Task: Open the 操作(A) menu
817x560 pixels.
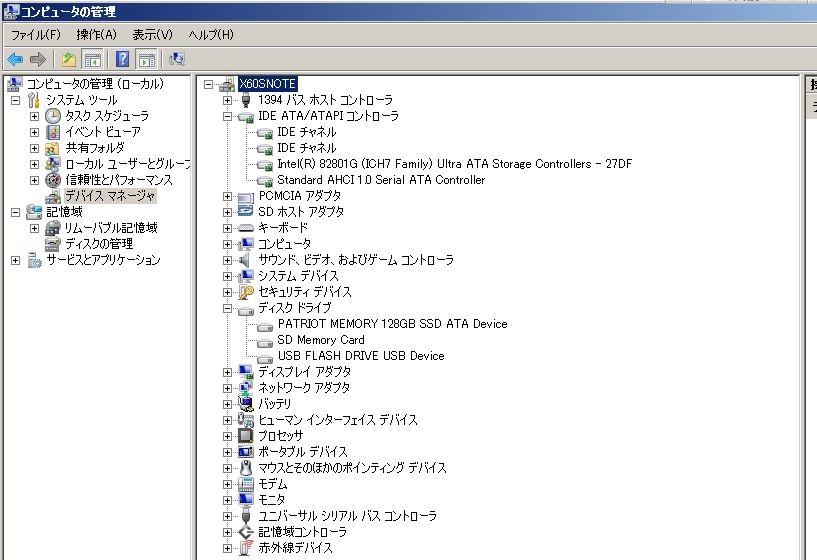Action: coord(96,35)
